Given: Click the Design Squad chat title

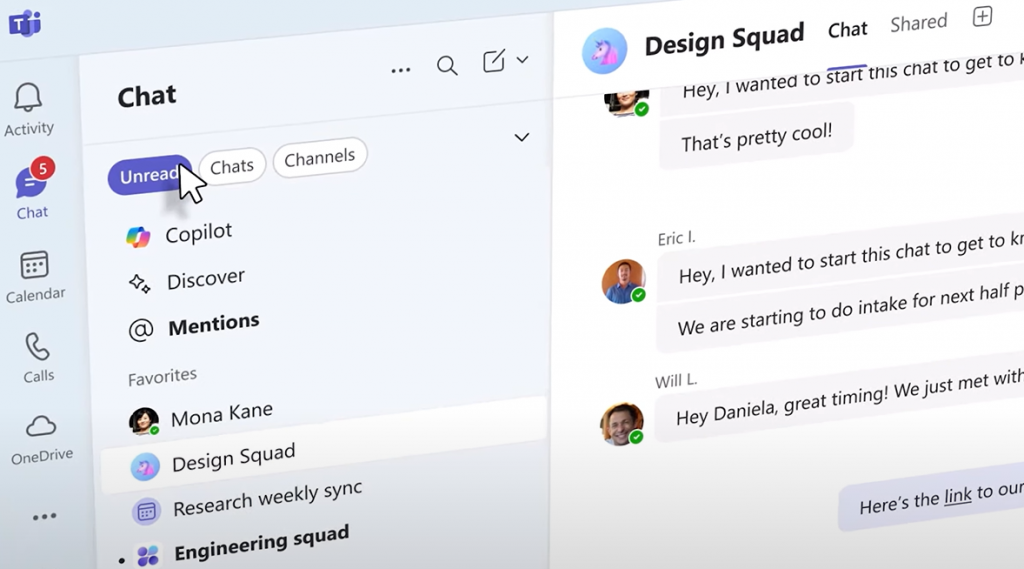Looking at the screenshot, I should pos(724,39).
